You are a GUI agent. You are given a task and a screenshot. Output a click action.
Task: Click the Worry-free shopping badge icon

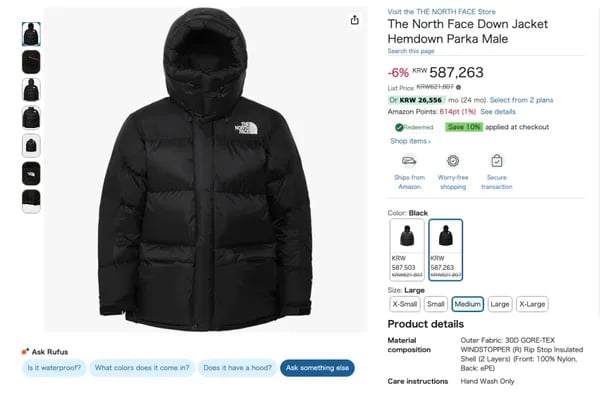(x=453, y=161)
